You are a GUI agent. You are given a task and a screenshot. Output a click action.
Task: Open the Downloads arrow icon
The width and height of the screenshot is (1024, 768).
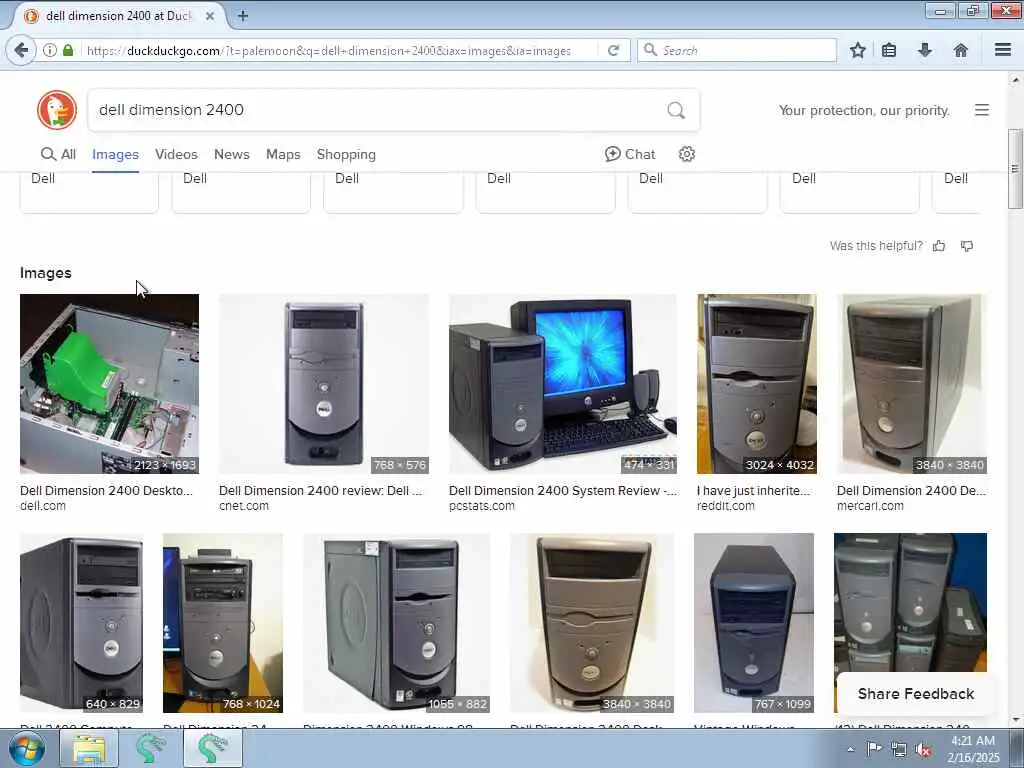(925, 50)
